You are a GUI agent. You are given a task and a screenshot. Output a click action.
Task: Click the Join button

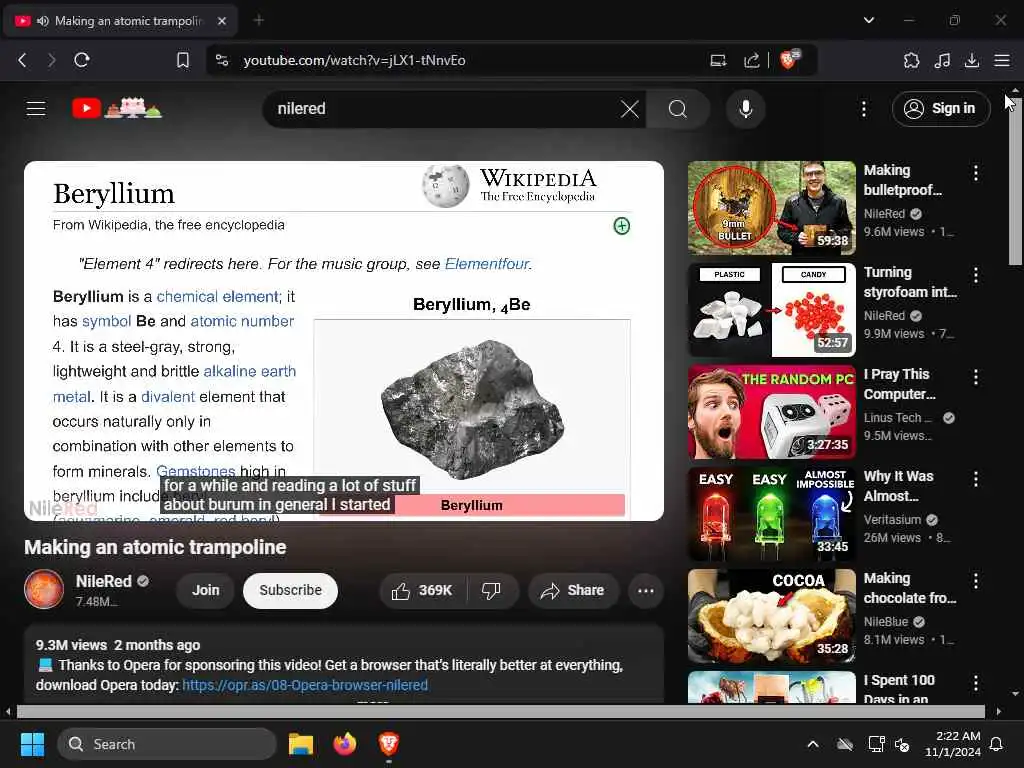click(205, 590)
